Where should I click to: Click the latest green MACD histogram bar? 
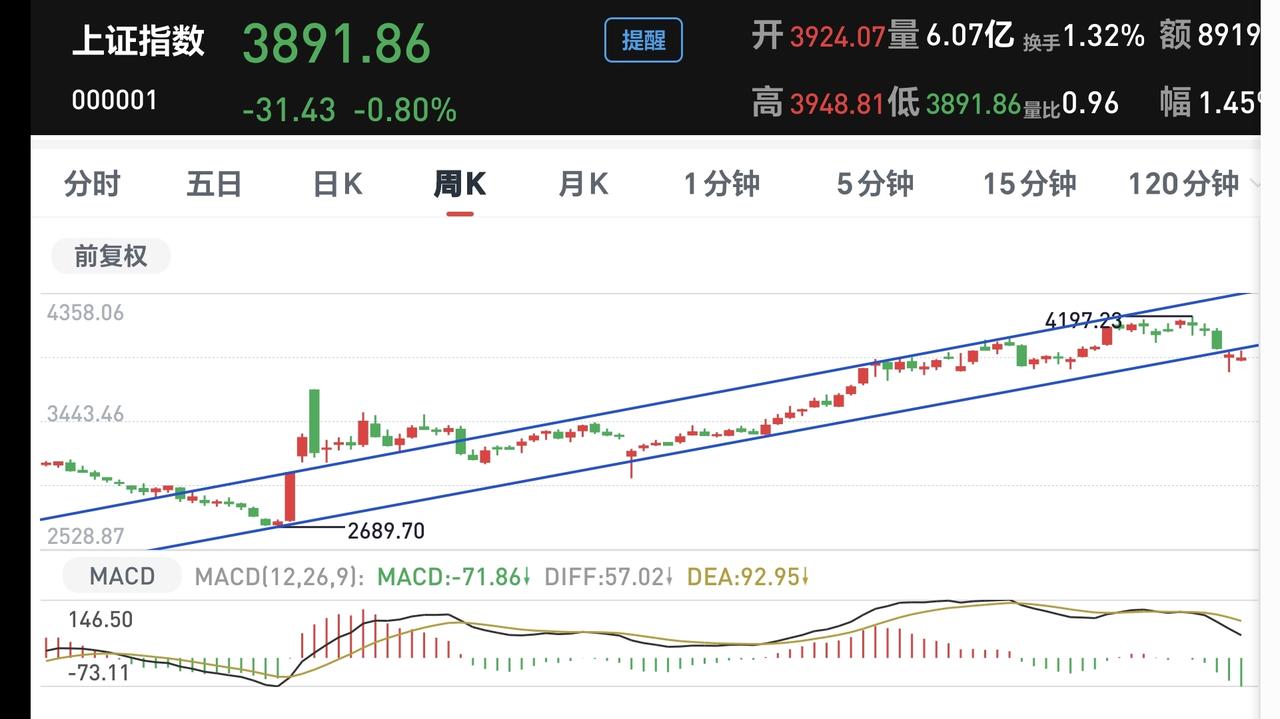1241,672
